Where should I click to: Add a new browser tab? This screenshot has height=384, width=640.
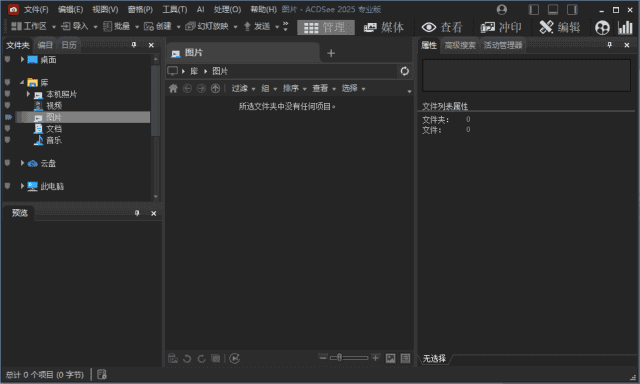331,53
